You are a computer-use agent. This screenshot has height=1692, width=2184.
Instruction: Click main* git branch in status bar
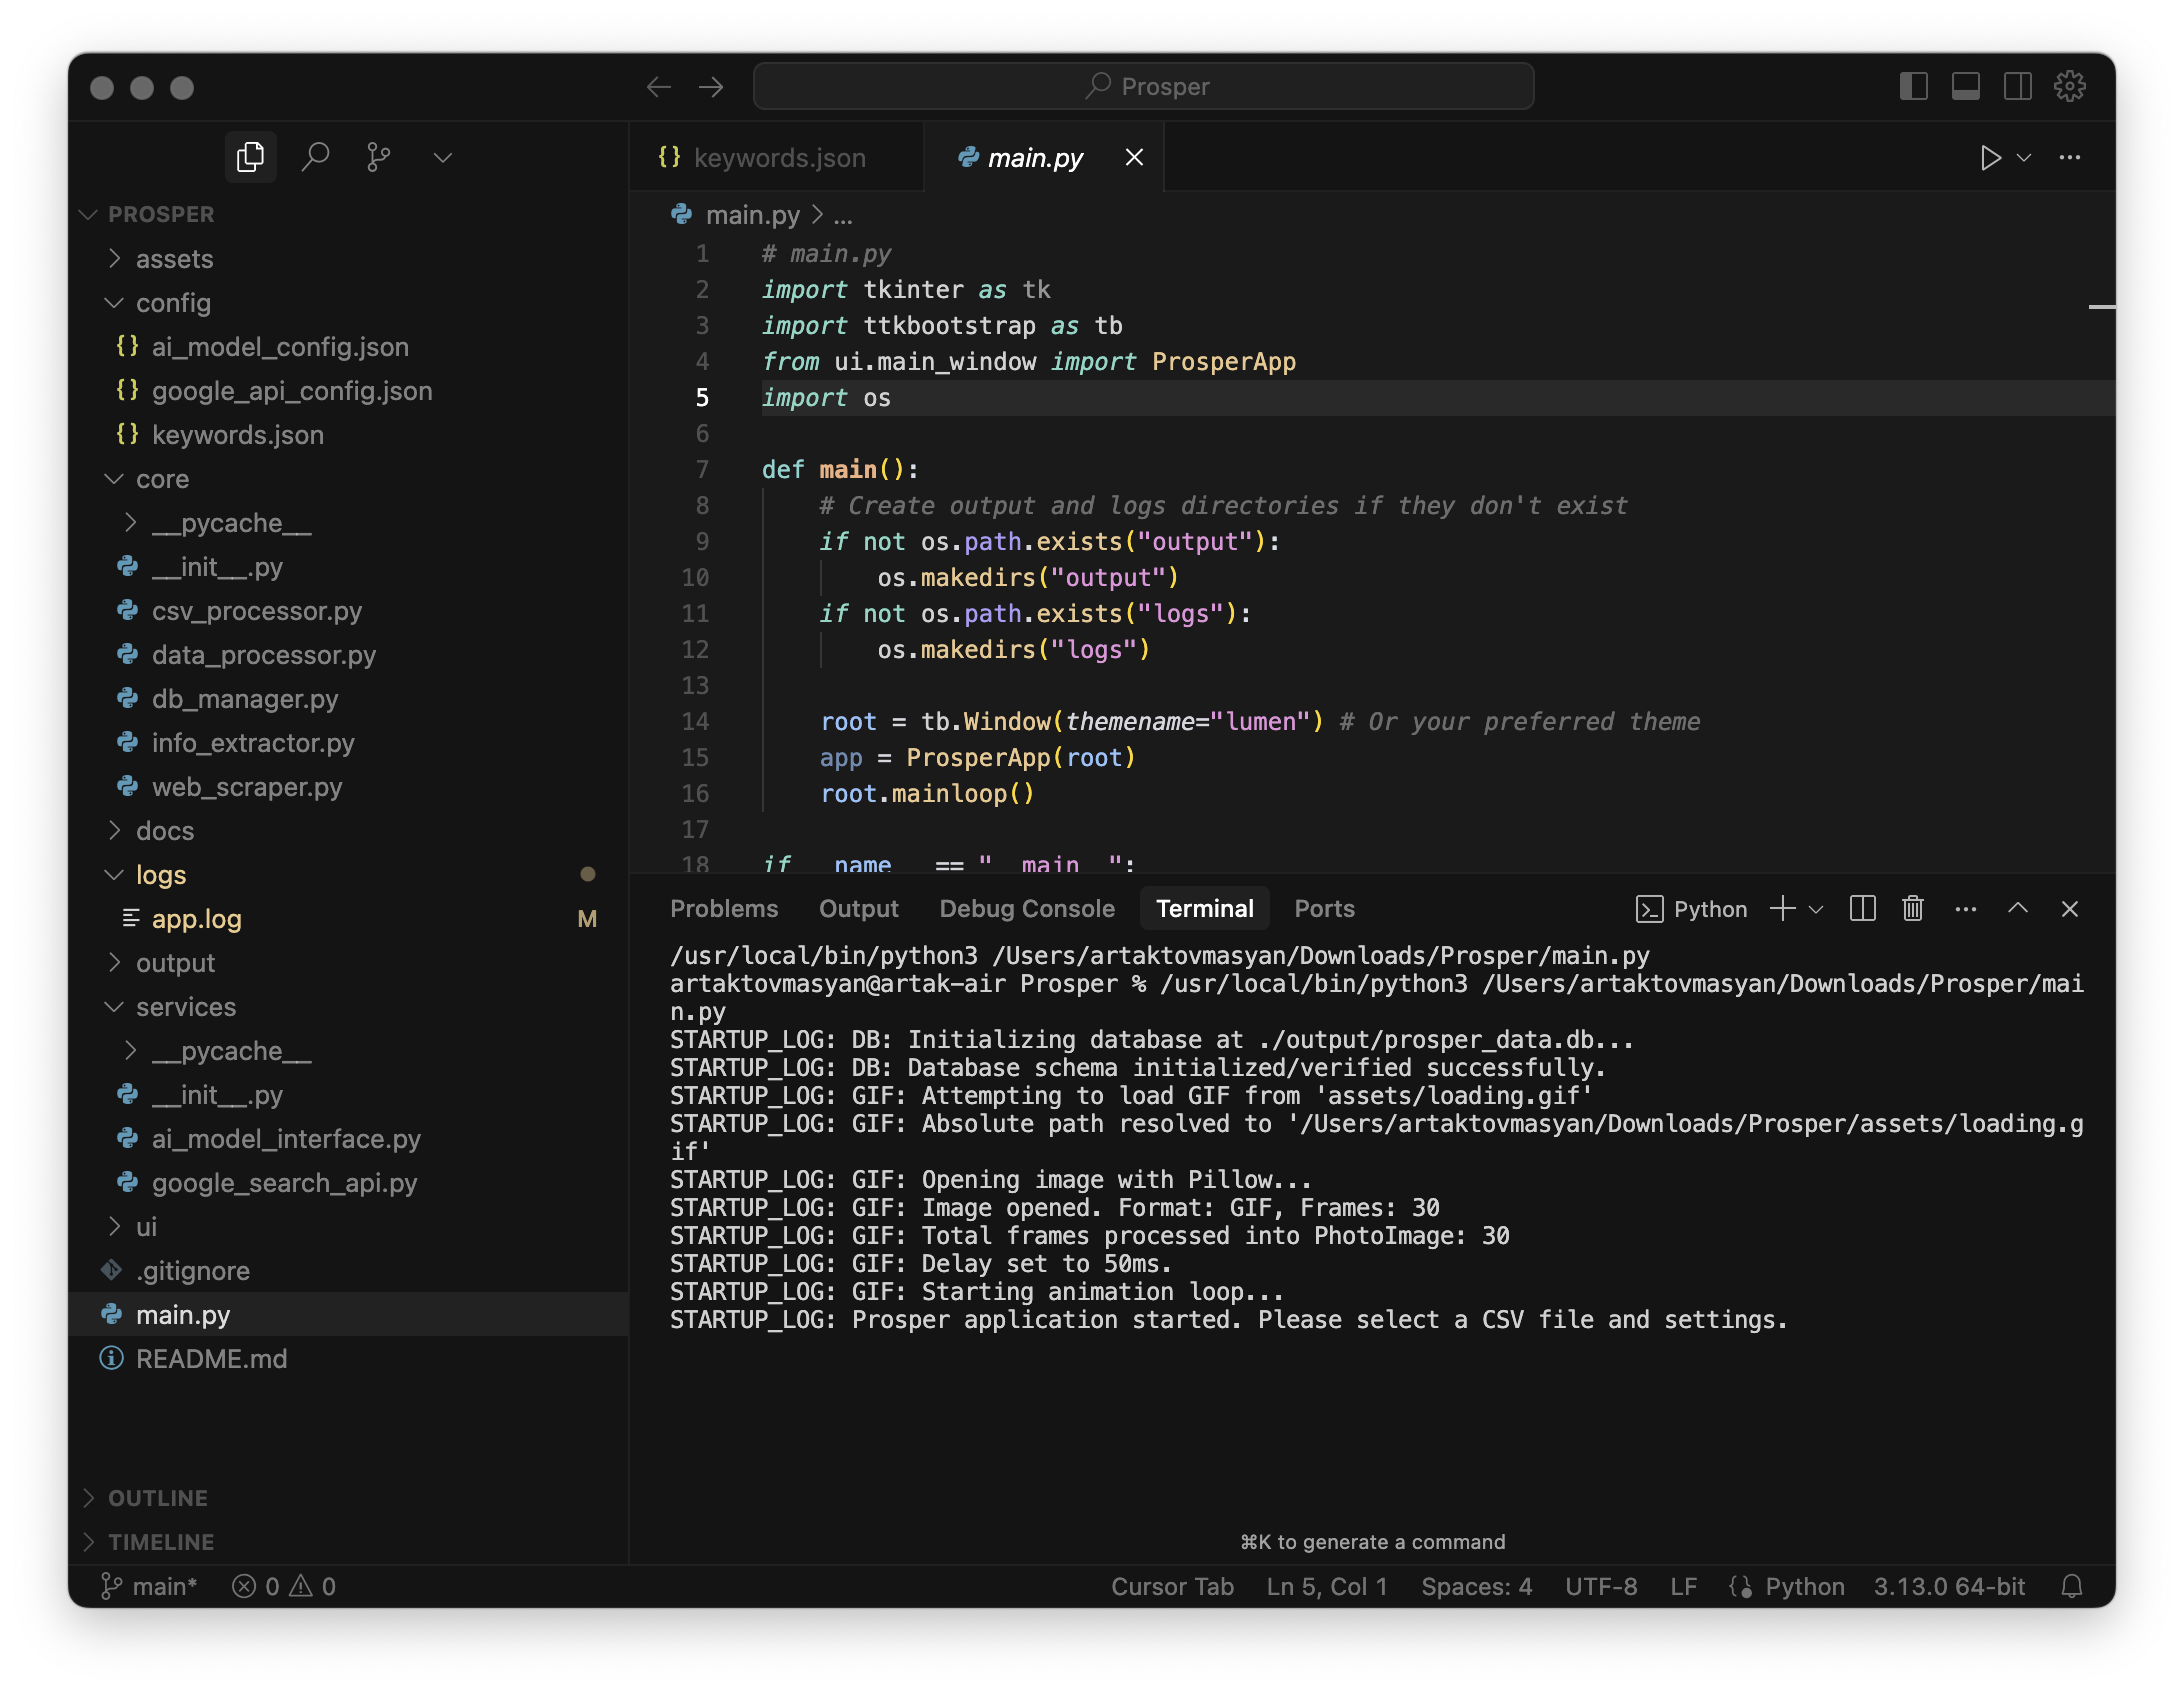[149, 1587]
